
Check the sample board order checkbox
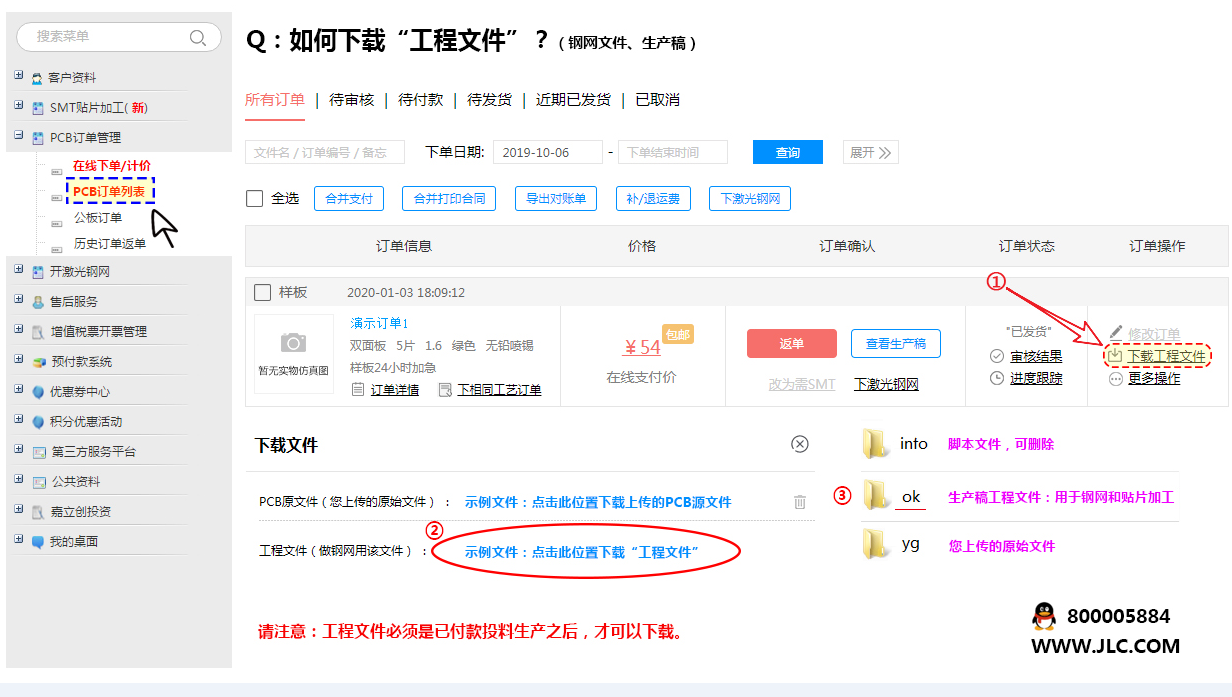pyautogui.click(x=263, y=293)
